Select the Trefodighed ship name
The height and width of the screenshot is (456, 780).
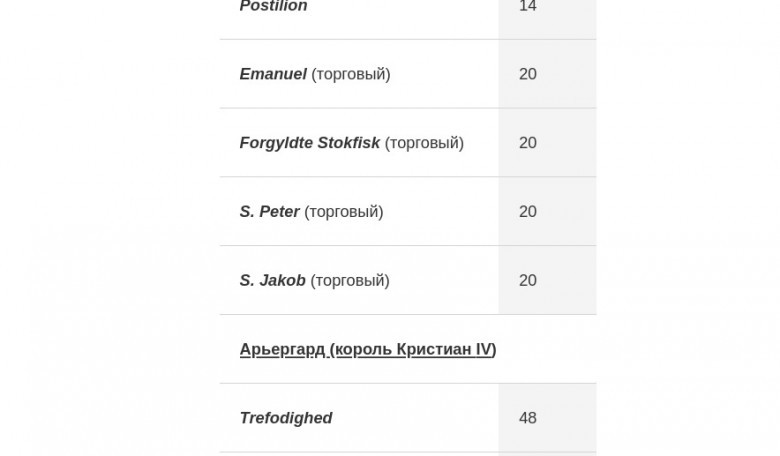[286, 418]
